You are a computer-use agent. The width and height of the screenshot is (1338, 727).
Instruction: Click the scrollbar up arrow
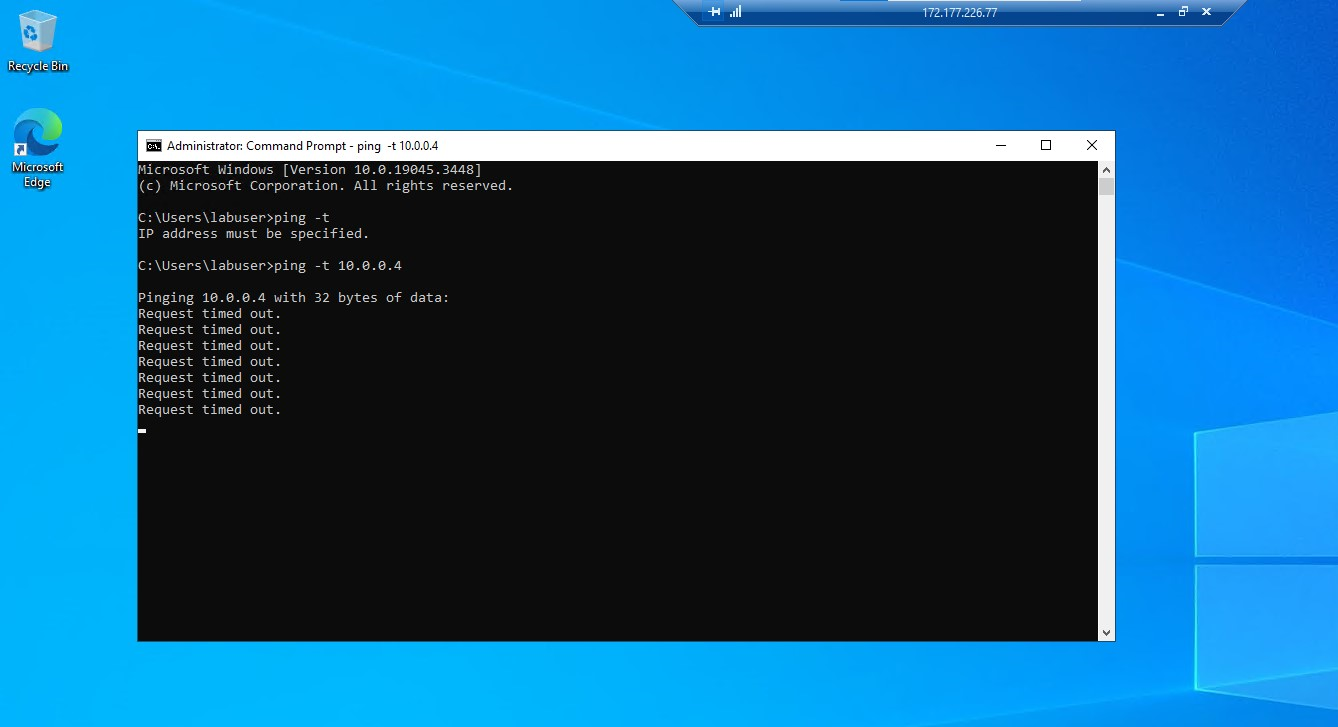pos(1106,169)
